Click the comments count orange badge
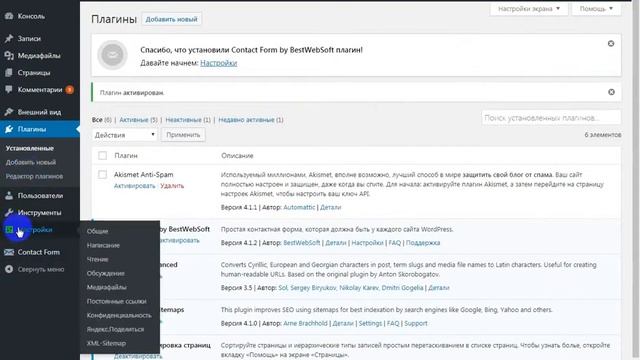 [x=70, y=90]
